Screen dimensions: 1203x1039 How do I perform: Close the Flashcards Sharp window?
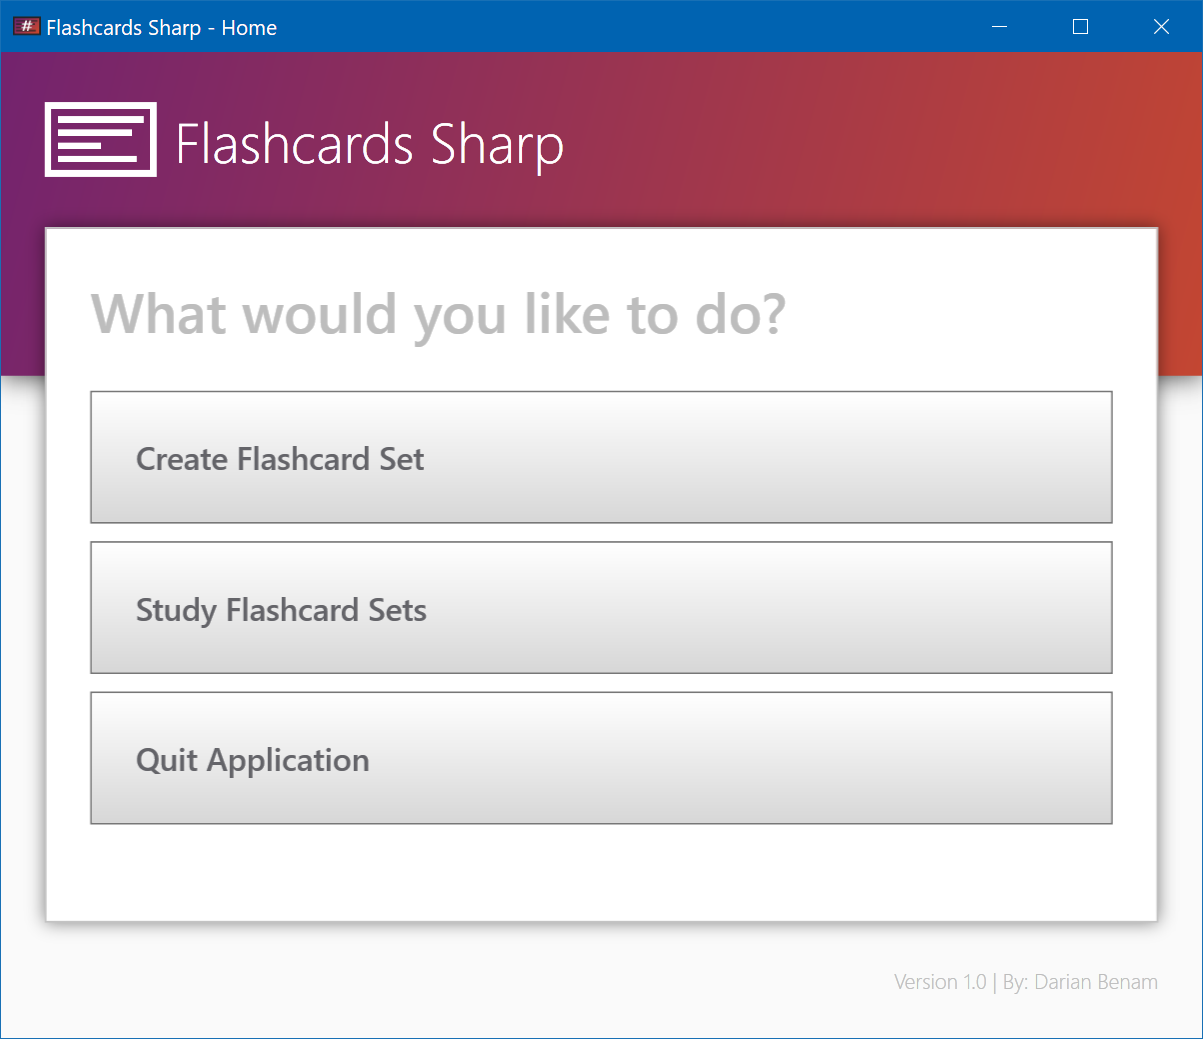point(1161,27)
